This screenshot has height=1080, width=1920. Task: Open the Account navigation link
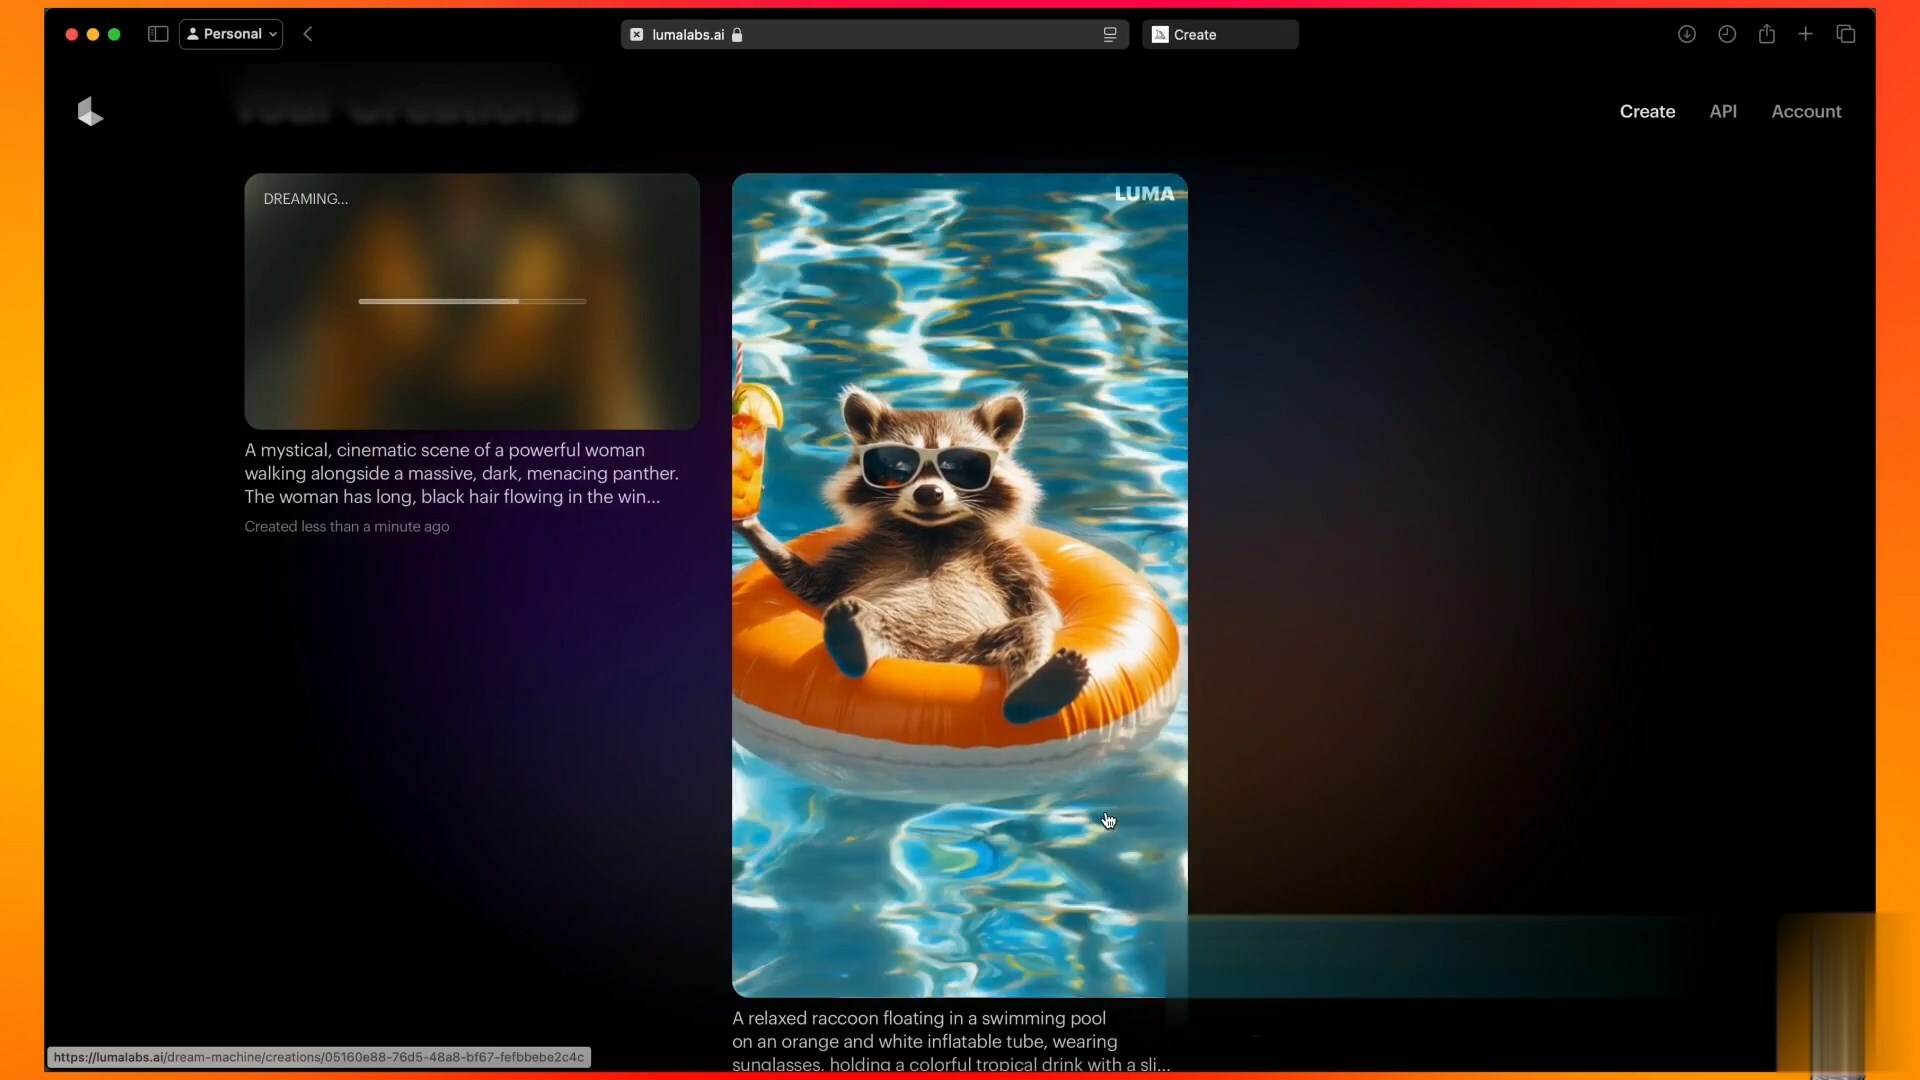pos(1806,112)
